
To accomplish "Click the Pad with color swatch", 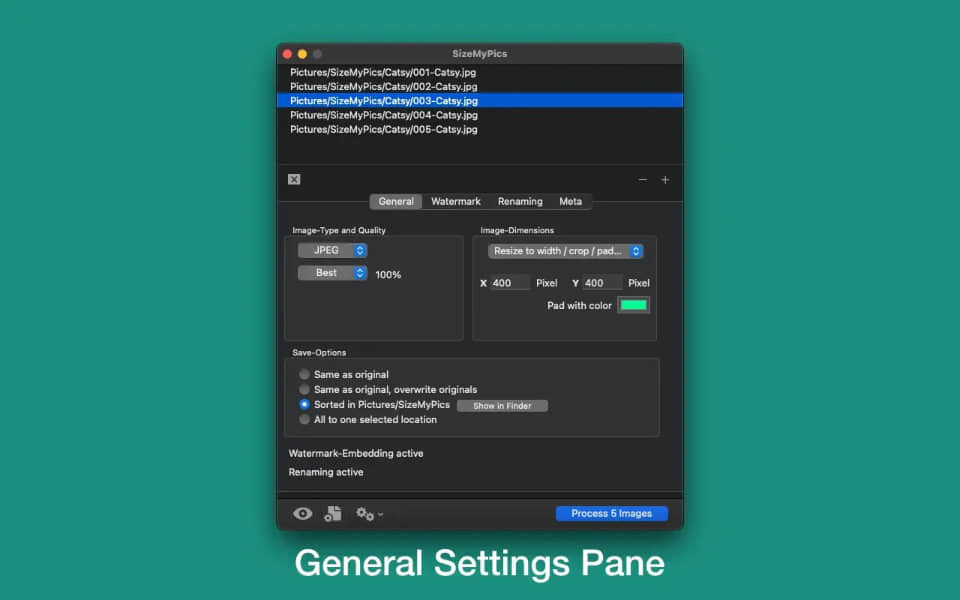I will 634,305.
